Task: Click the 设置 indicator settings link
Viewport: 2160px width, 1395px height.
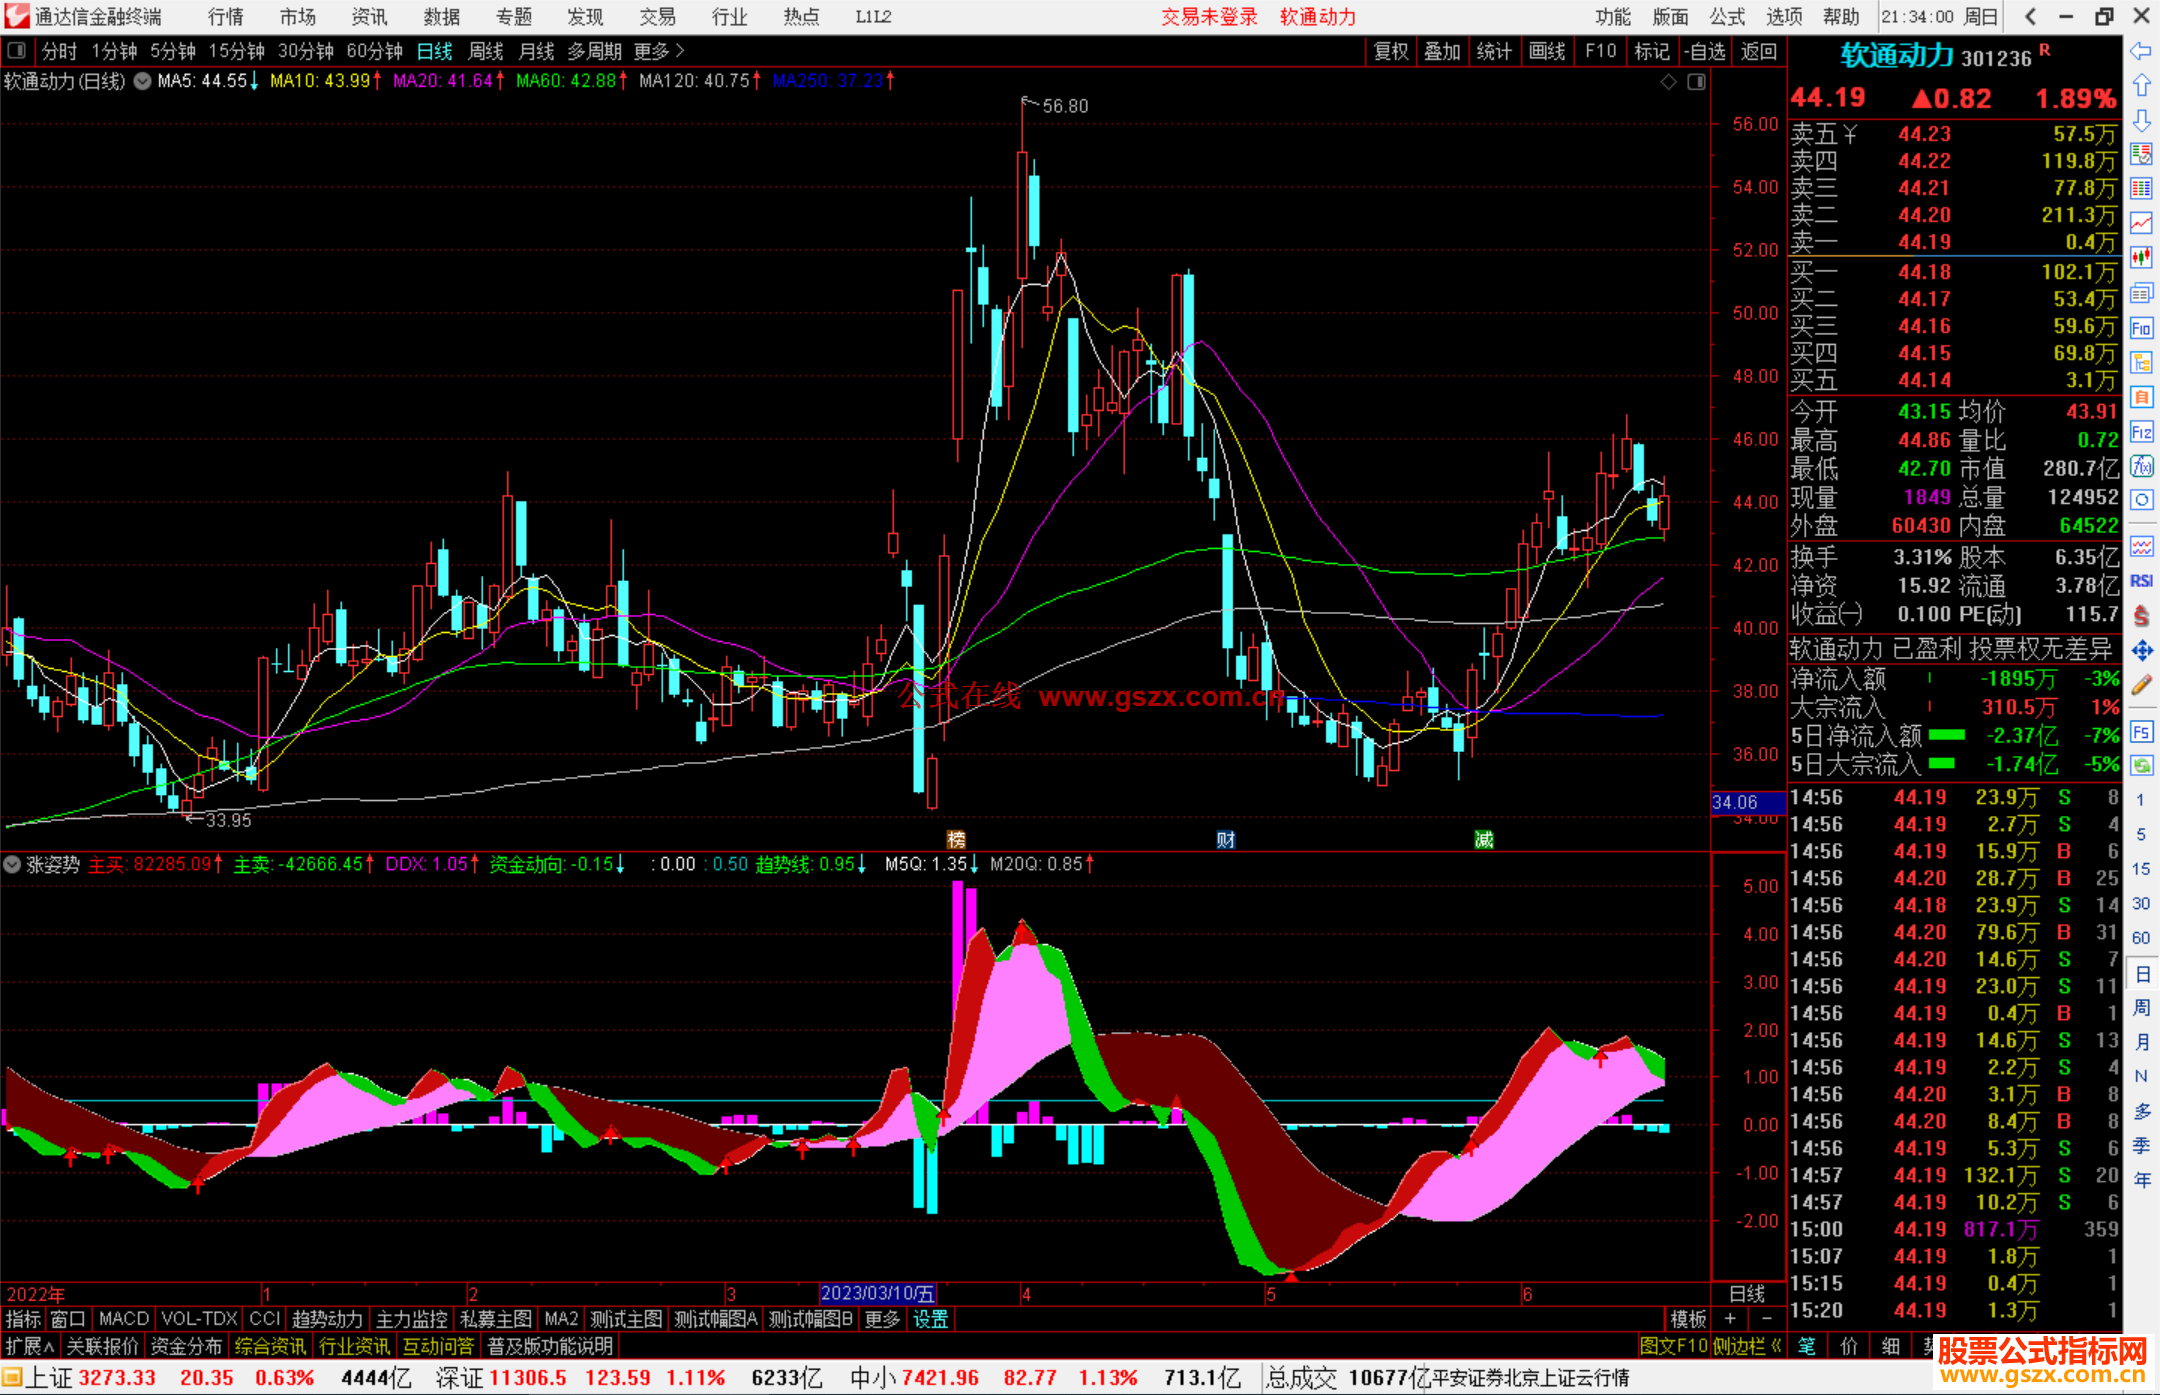Action: coord(930,1319)
